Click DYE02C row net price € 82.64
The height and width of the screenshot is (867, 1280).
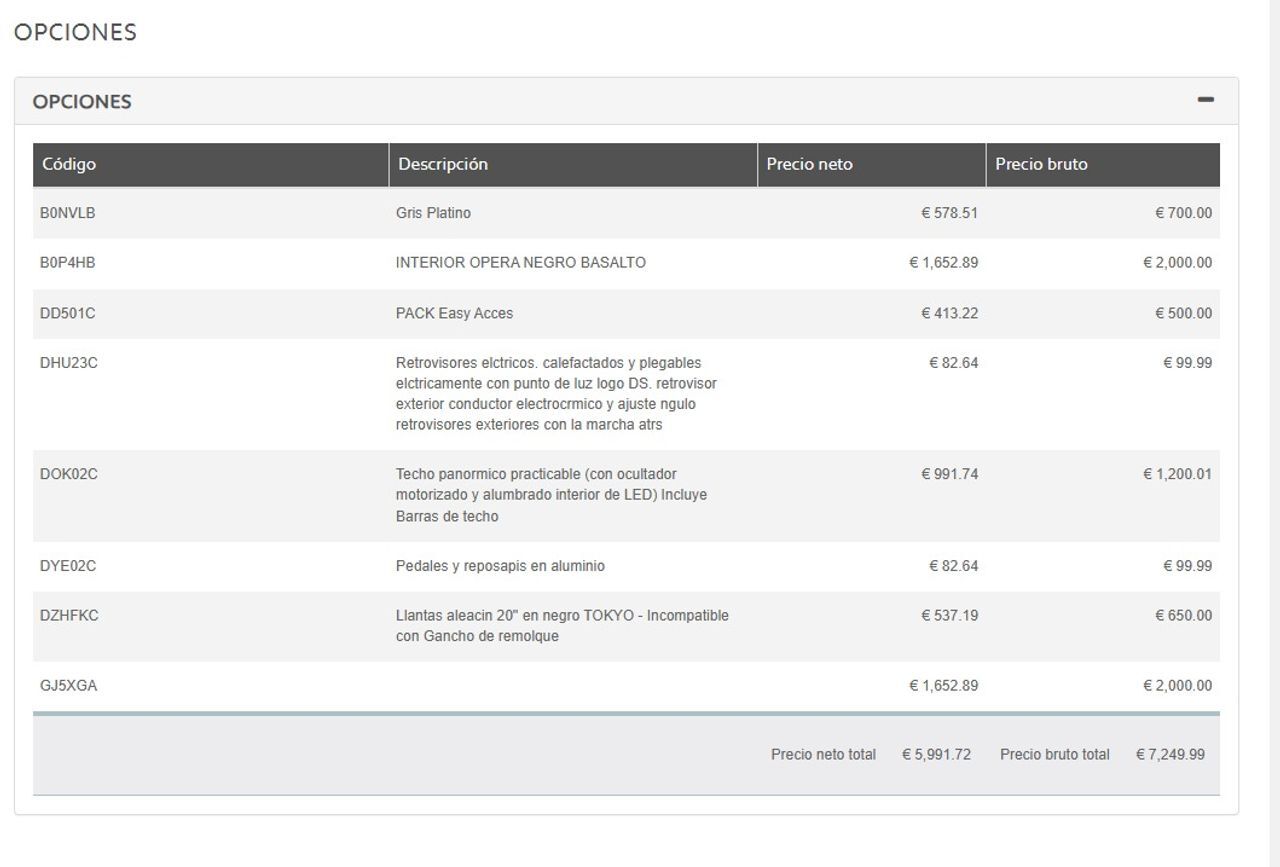click(953, 566)
